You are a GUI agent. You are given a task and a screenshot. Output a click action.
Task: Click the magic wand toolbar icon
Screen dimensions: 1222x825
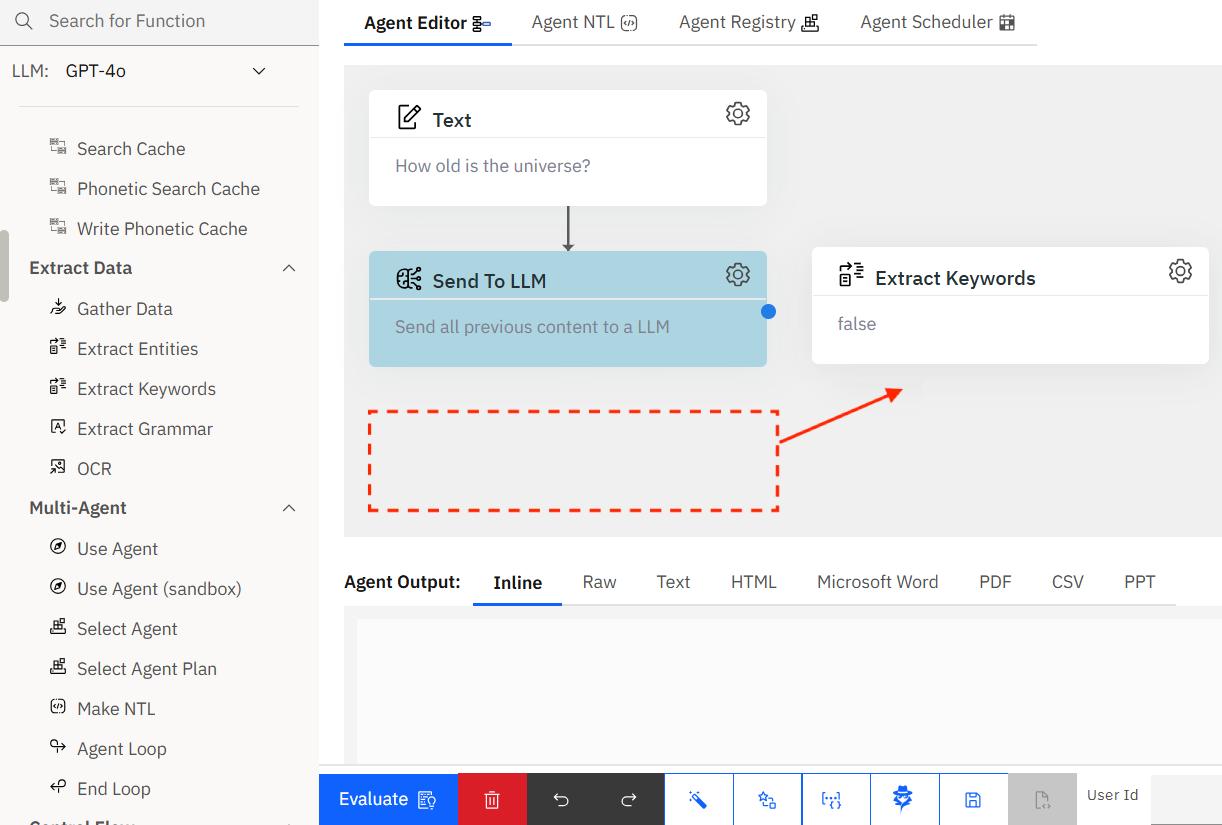point(698,799)
